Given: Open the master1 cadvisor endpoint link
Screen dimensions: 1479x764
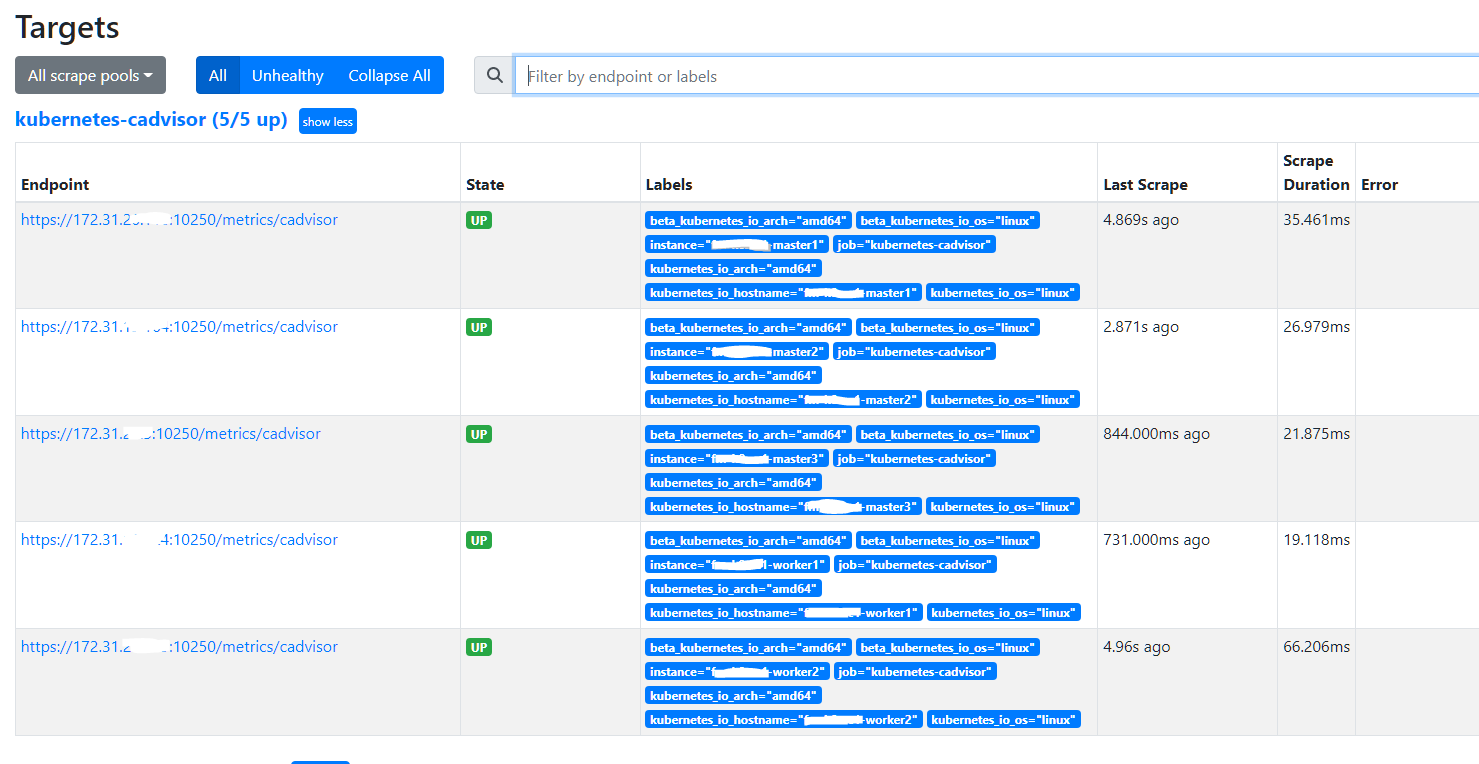Looking at the screenshot, I should pyautogui.click(x=179, y=220).
